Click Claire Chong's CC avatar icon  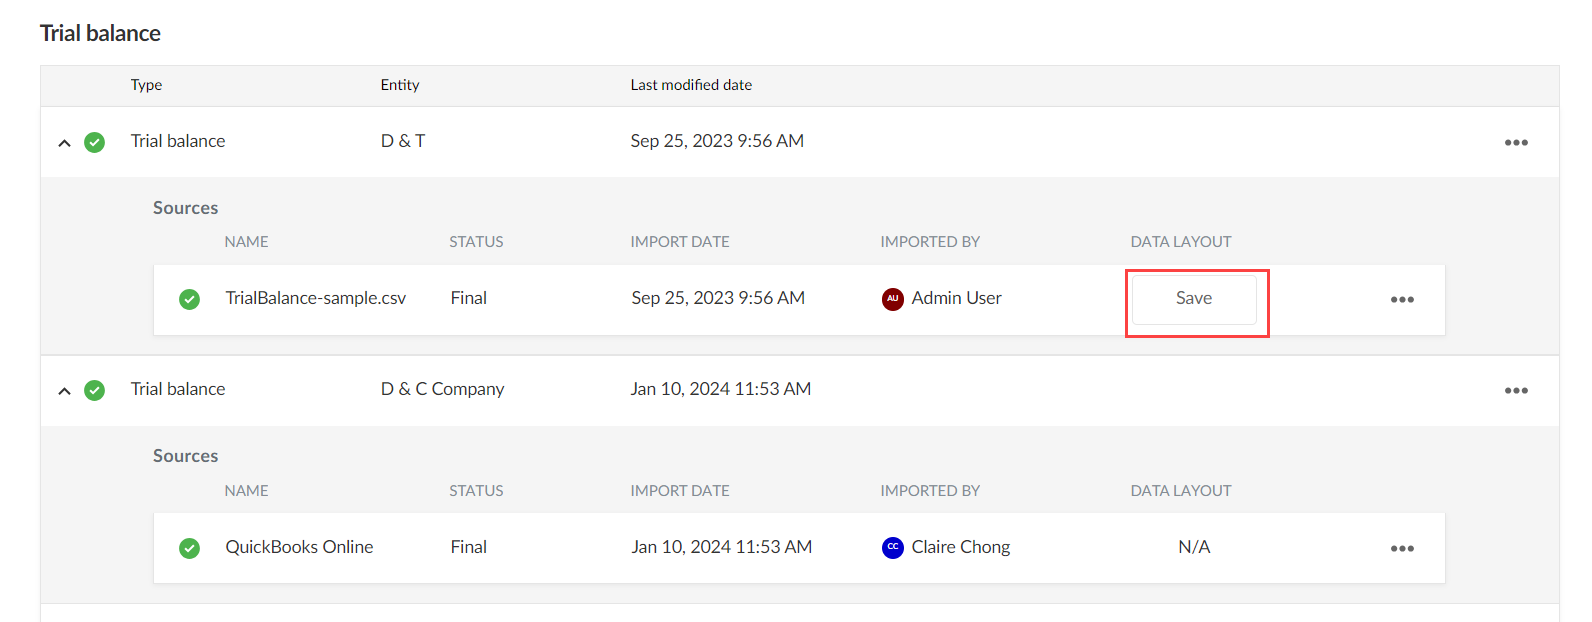tap(892, 548)
